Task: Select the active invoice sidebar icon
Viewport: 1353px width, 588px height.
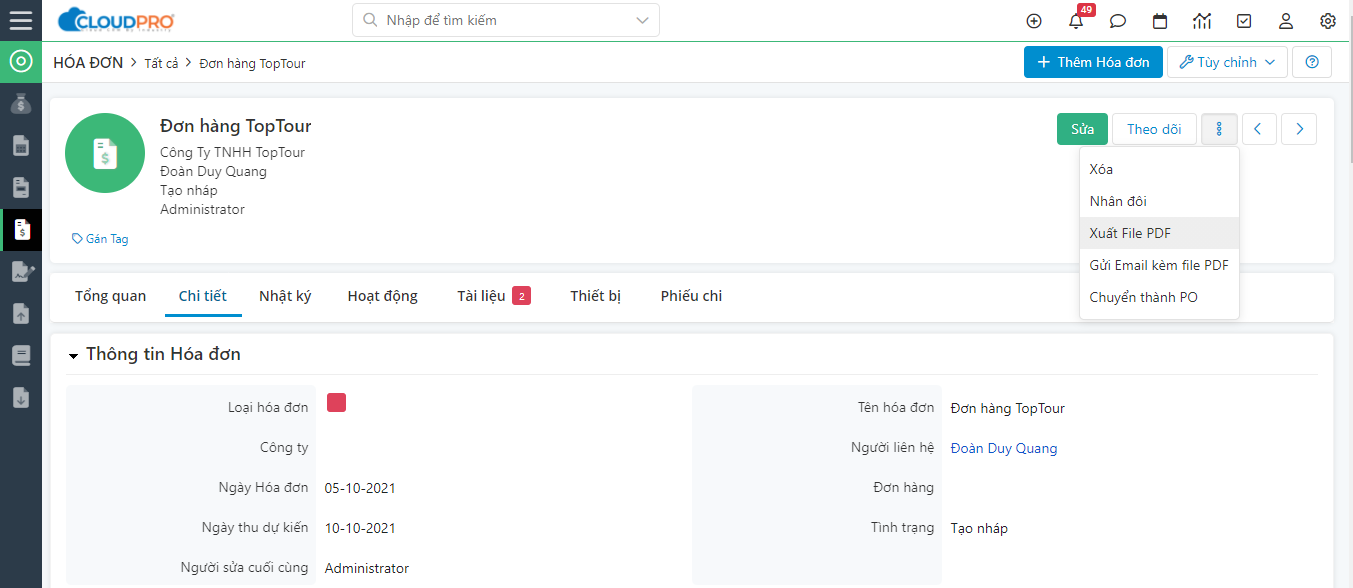Action: 21,229
